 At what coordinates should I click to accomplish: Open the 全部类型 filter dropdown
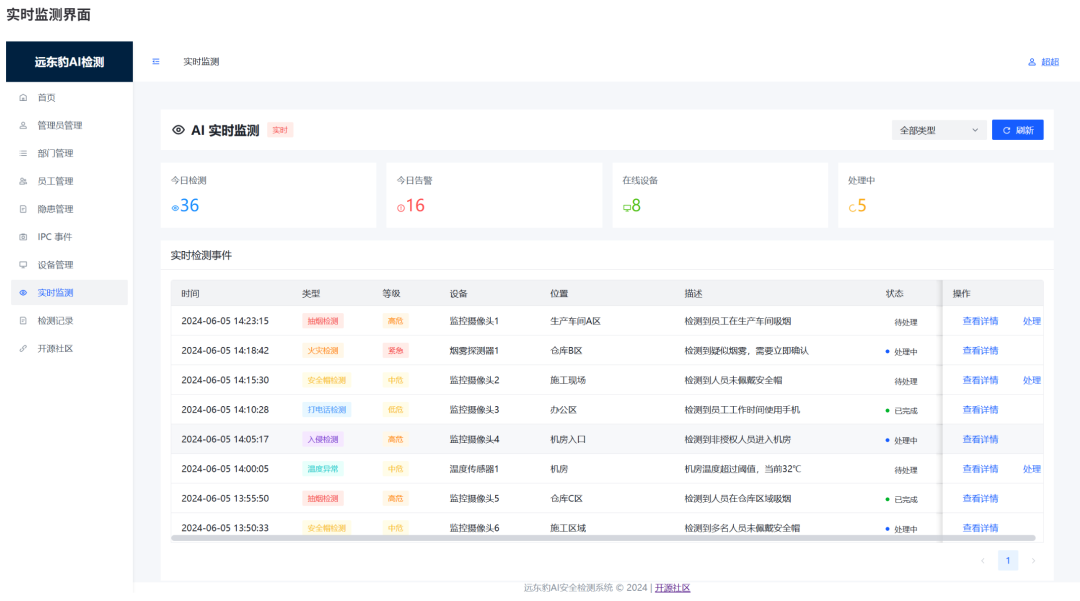[x=938, y=130]
